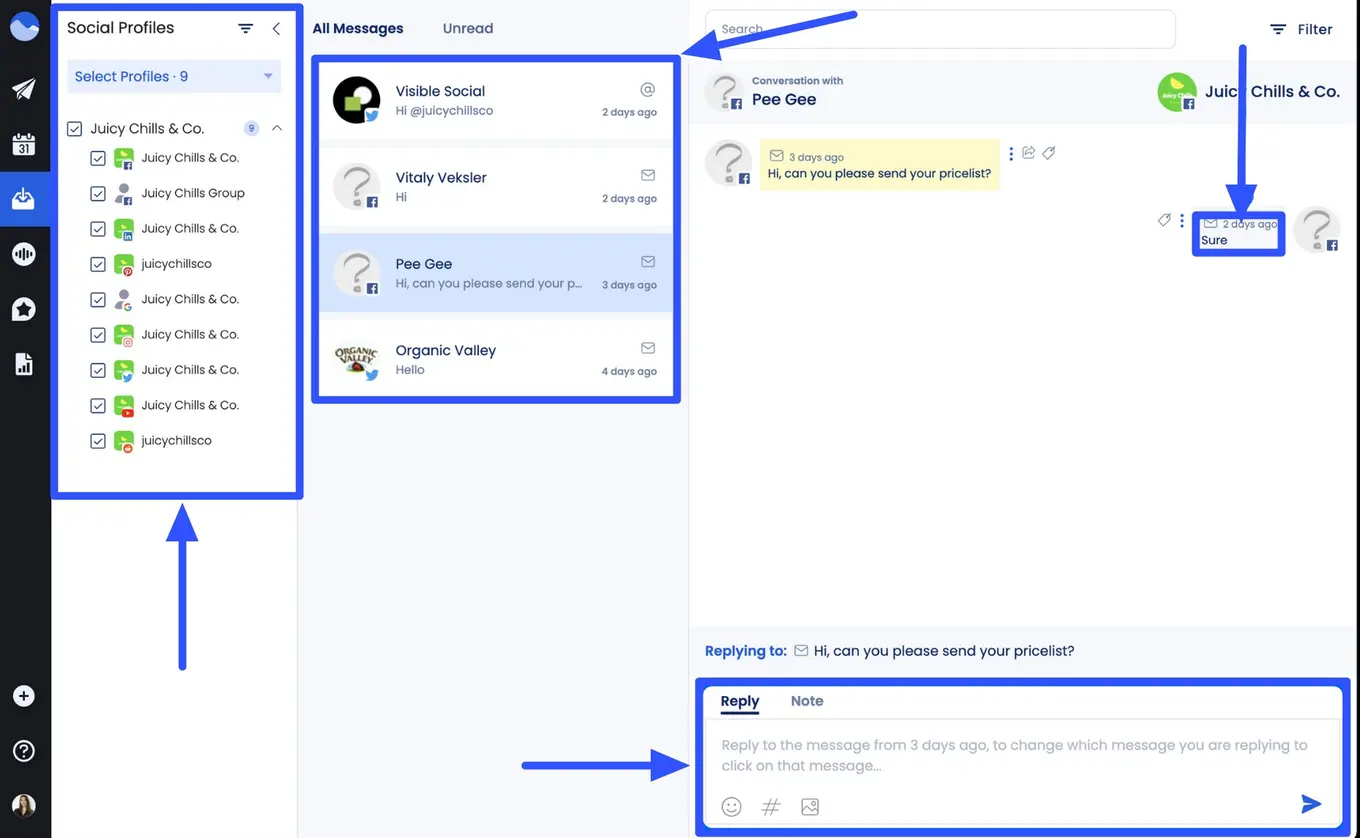Select the Inbox icon in the sidebar

click(x=24, y=198)
